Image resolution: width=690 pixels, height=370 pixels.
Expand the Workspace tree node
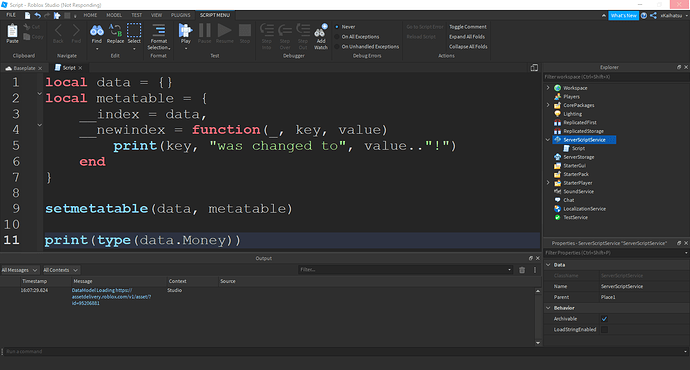(548, 88)
